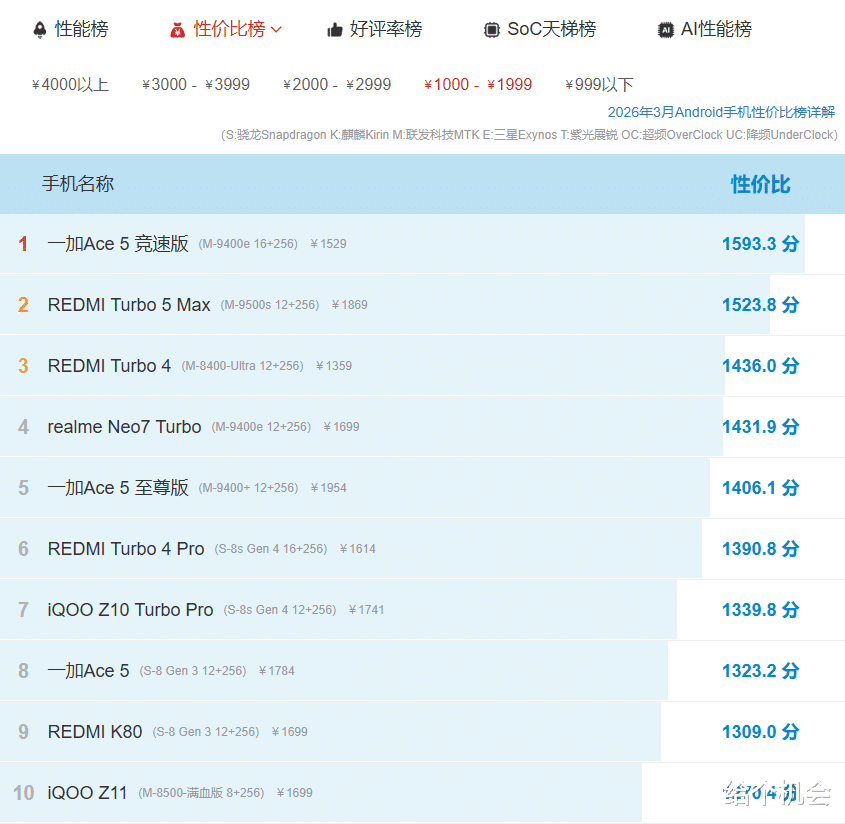
Task: Click the 性价比 column header
Action: (x=760, y=184)
